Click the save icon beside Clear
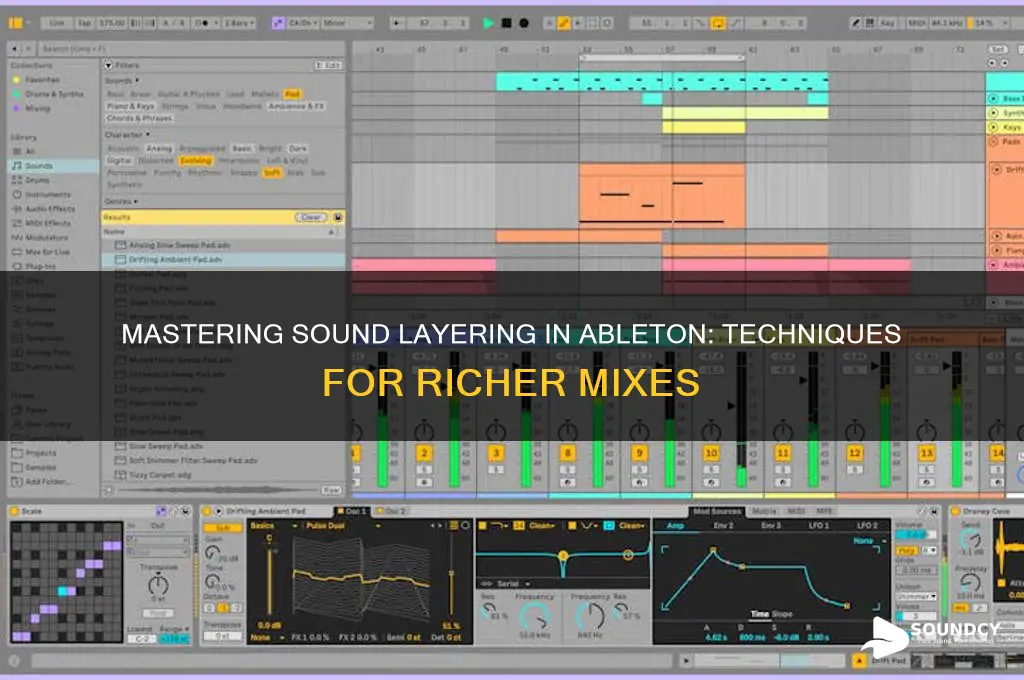Image resolution: width=1024 pixels, height=680 pixels. point(338,218)
